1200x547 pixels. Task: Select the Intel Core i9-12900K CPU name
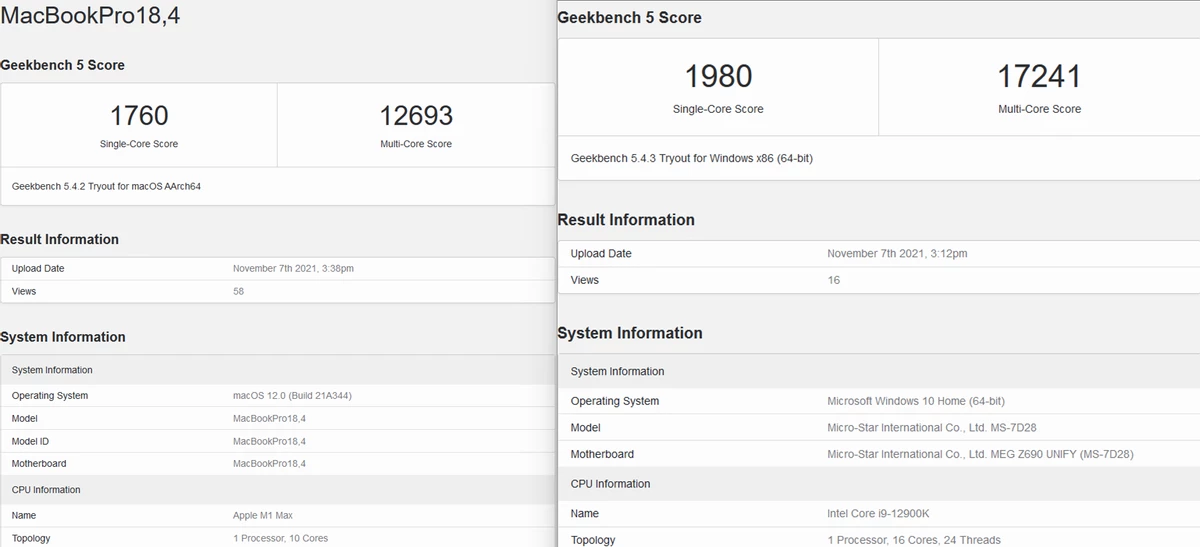[x=879, y=514]
